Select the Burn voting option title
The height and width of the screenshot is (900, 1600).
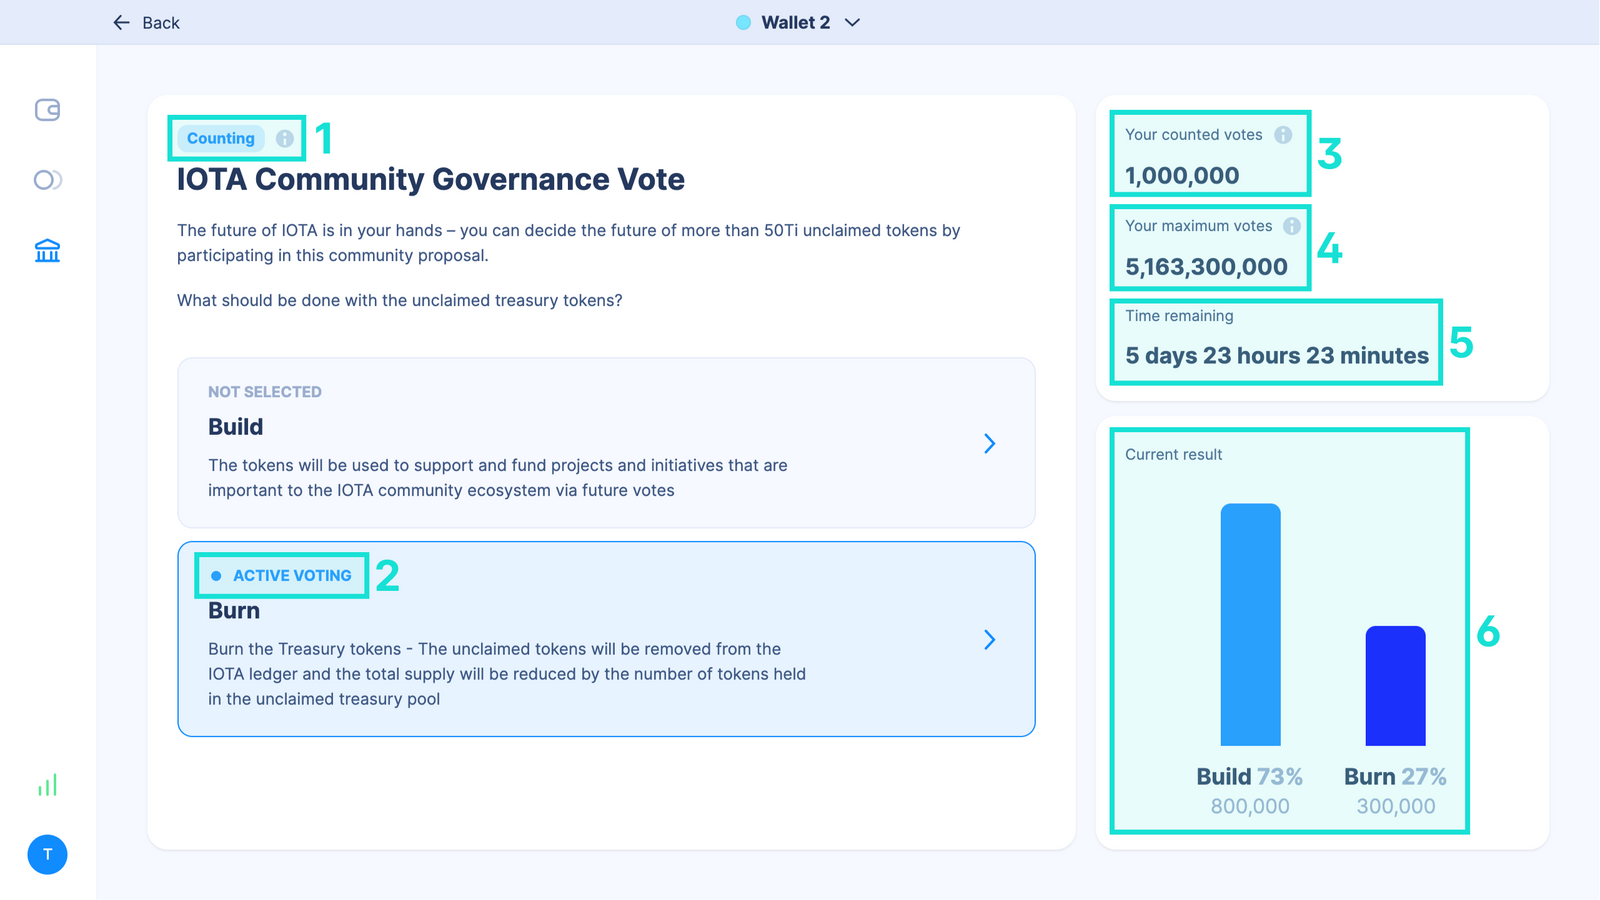click(x=234, y=611)
